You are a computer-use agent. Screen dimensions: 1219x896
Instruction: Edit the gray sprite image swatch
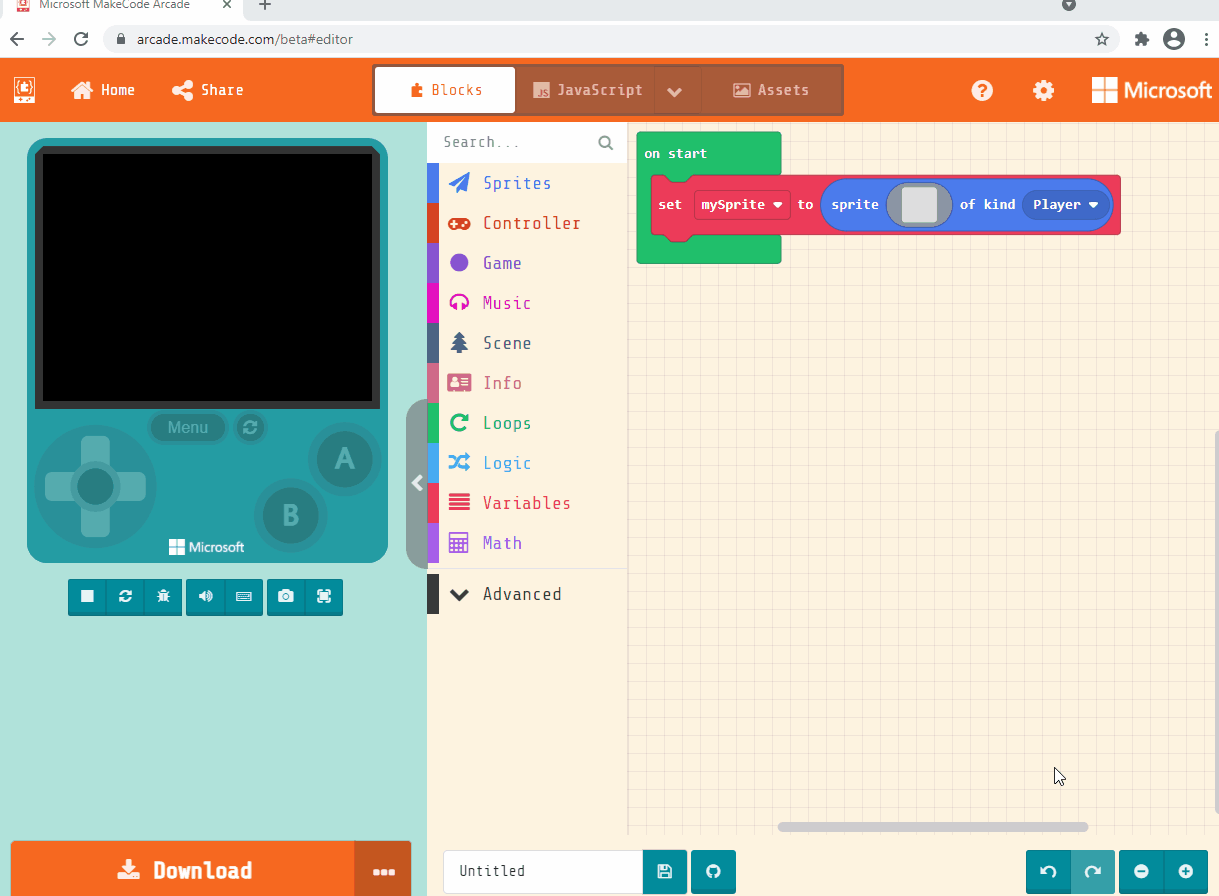[x=918, y=204]
